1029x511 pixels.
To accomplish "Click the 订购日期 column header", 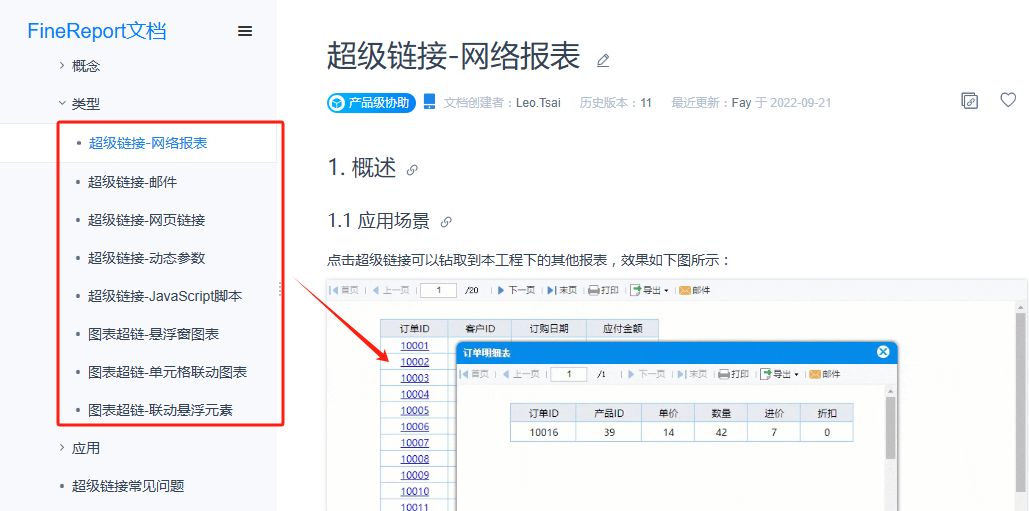I will click(x=549, y=329).
